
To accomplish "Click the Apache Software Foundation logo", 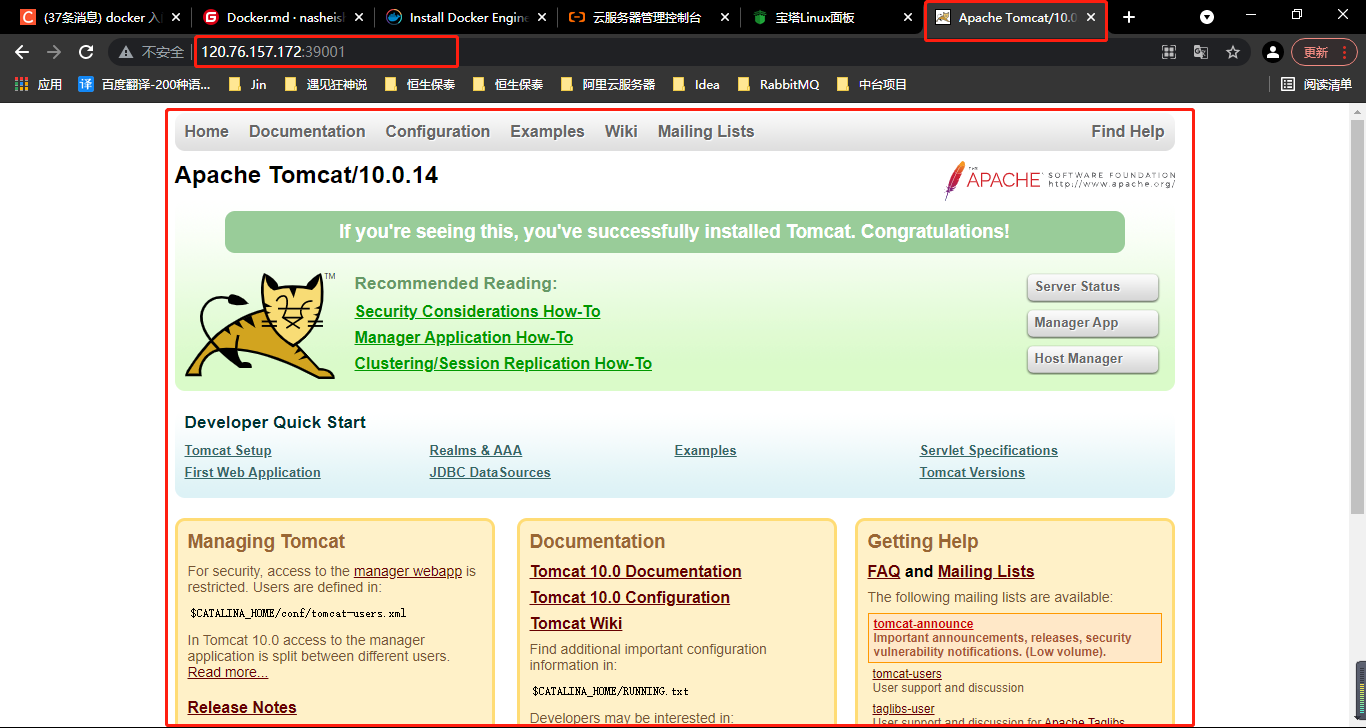I will pyautogui.click(x=1059, y=180).
